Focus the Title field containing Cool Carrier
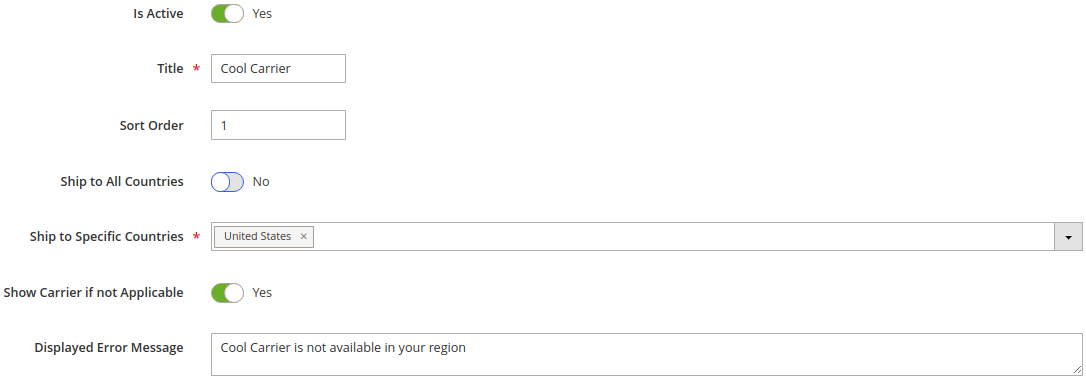This screenshot has height=380, width=1086. [x=278, y=69]
